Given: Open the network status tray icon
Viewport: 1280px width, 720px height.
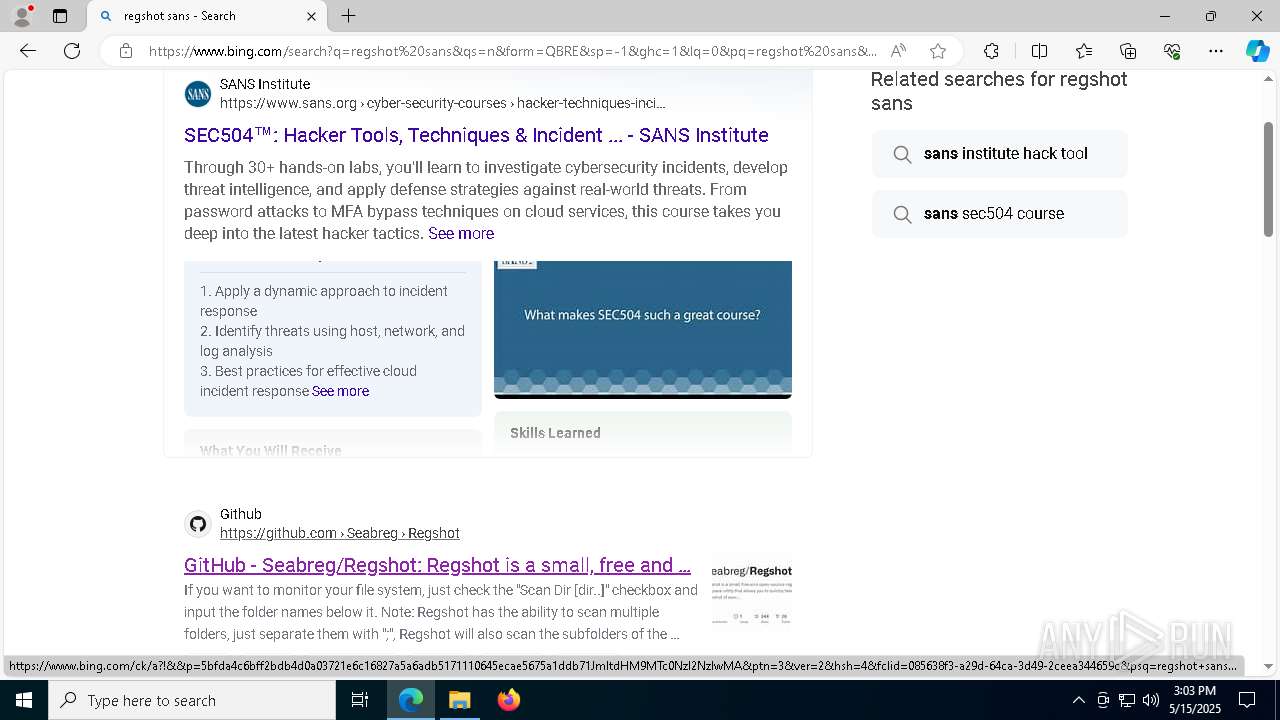Looking at the screenshot, I should coord(1127,700).
